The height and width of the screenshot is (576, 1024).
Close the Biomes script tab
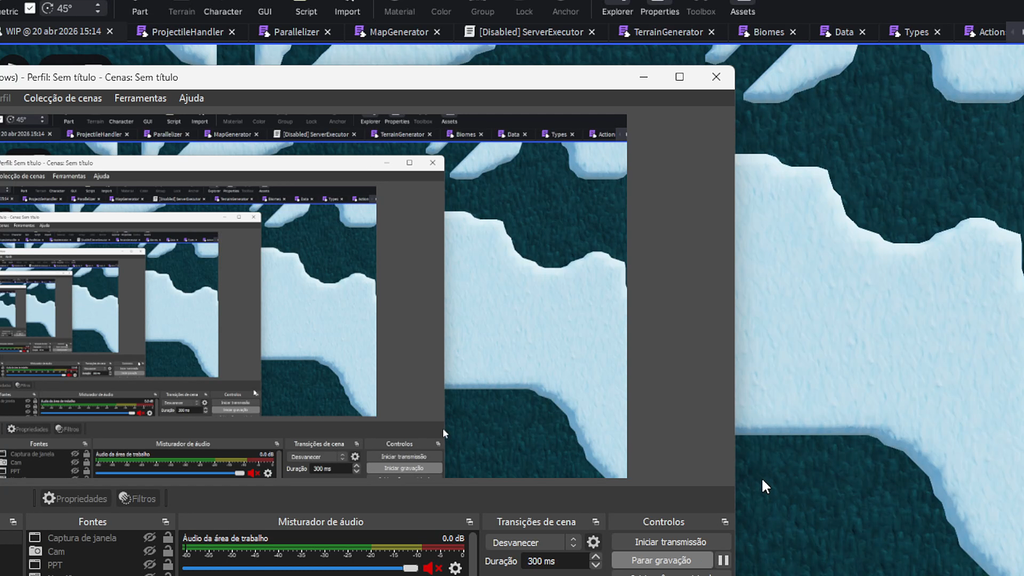[x=793, y=32]
